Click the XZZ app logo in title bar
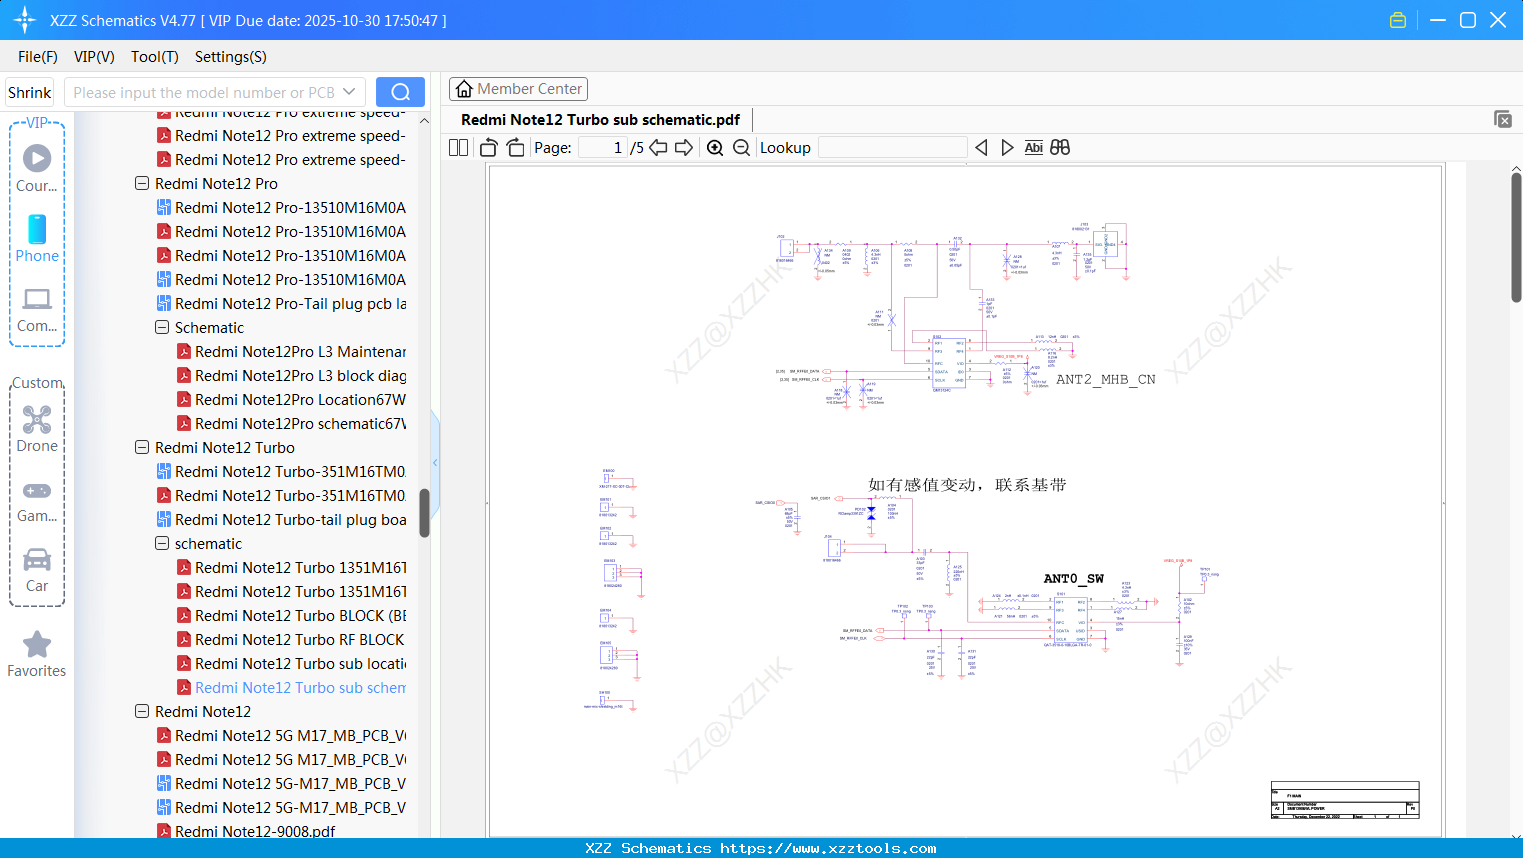 pos(24,20)
